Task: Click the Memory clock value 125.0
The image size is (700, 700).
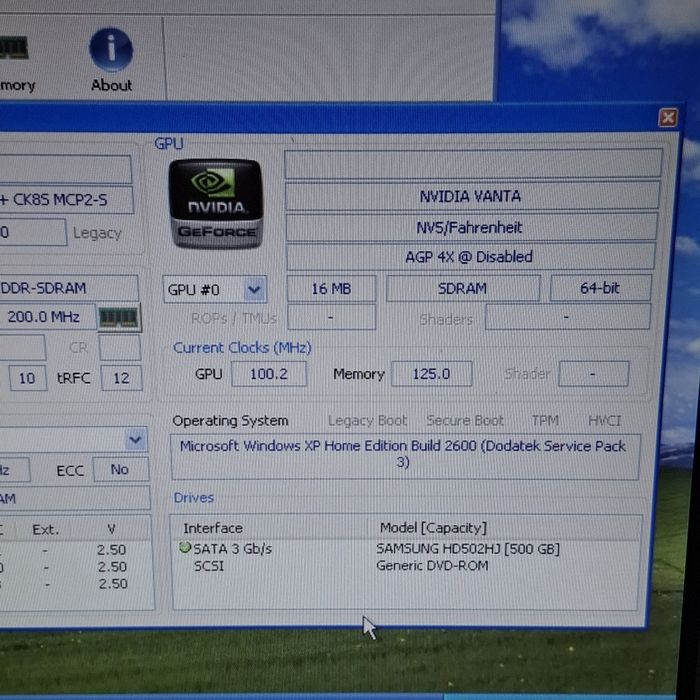Action: [431, 374]
